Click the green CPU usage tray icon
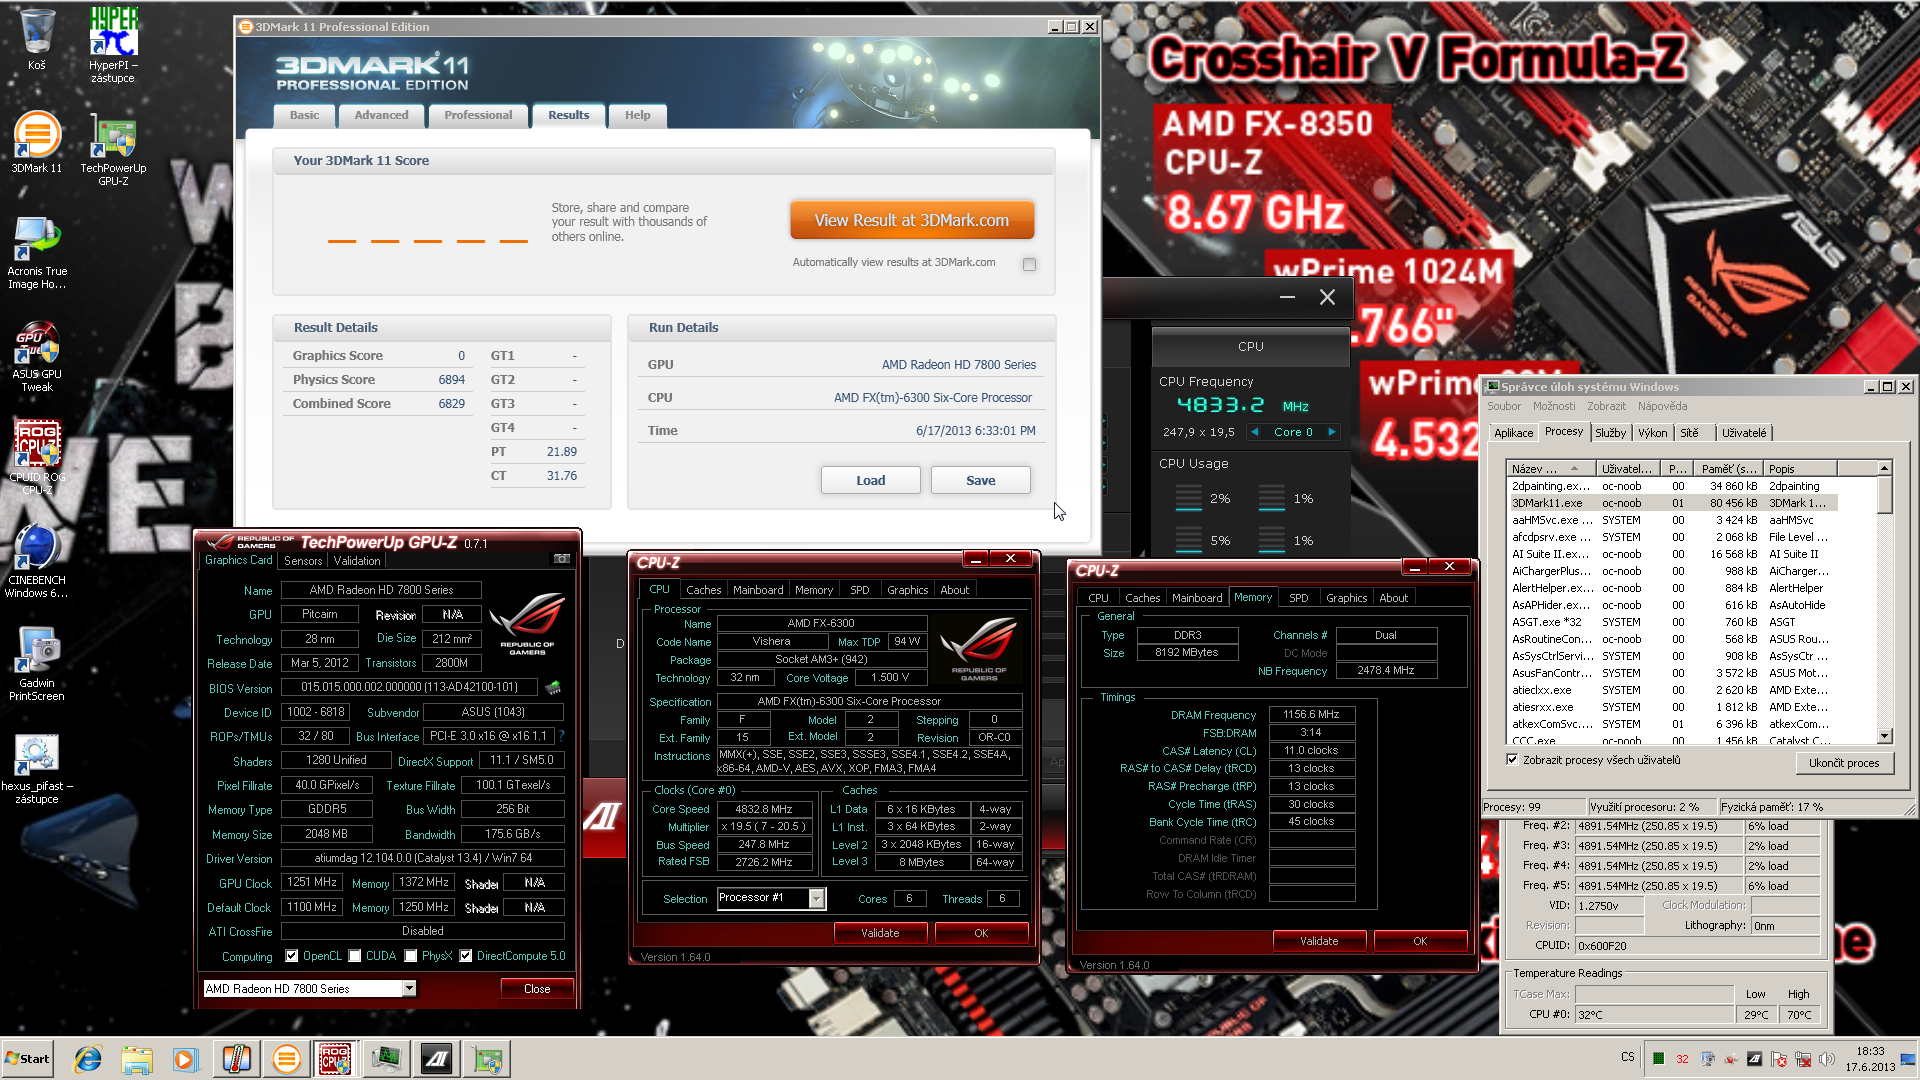This screenshot has height=1080, width=1920. click(x=1658, y=1059)
